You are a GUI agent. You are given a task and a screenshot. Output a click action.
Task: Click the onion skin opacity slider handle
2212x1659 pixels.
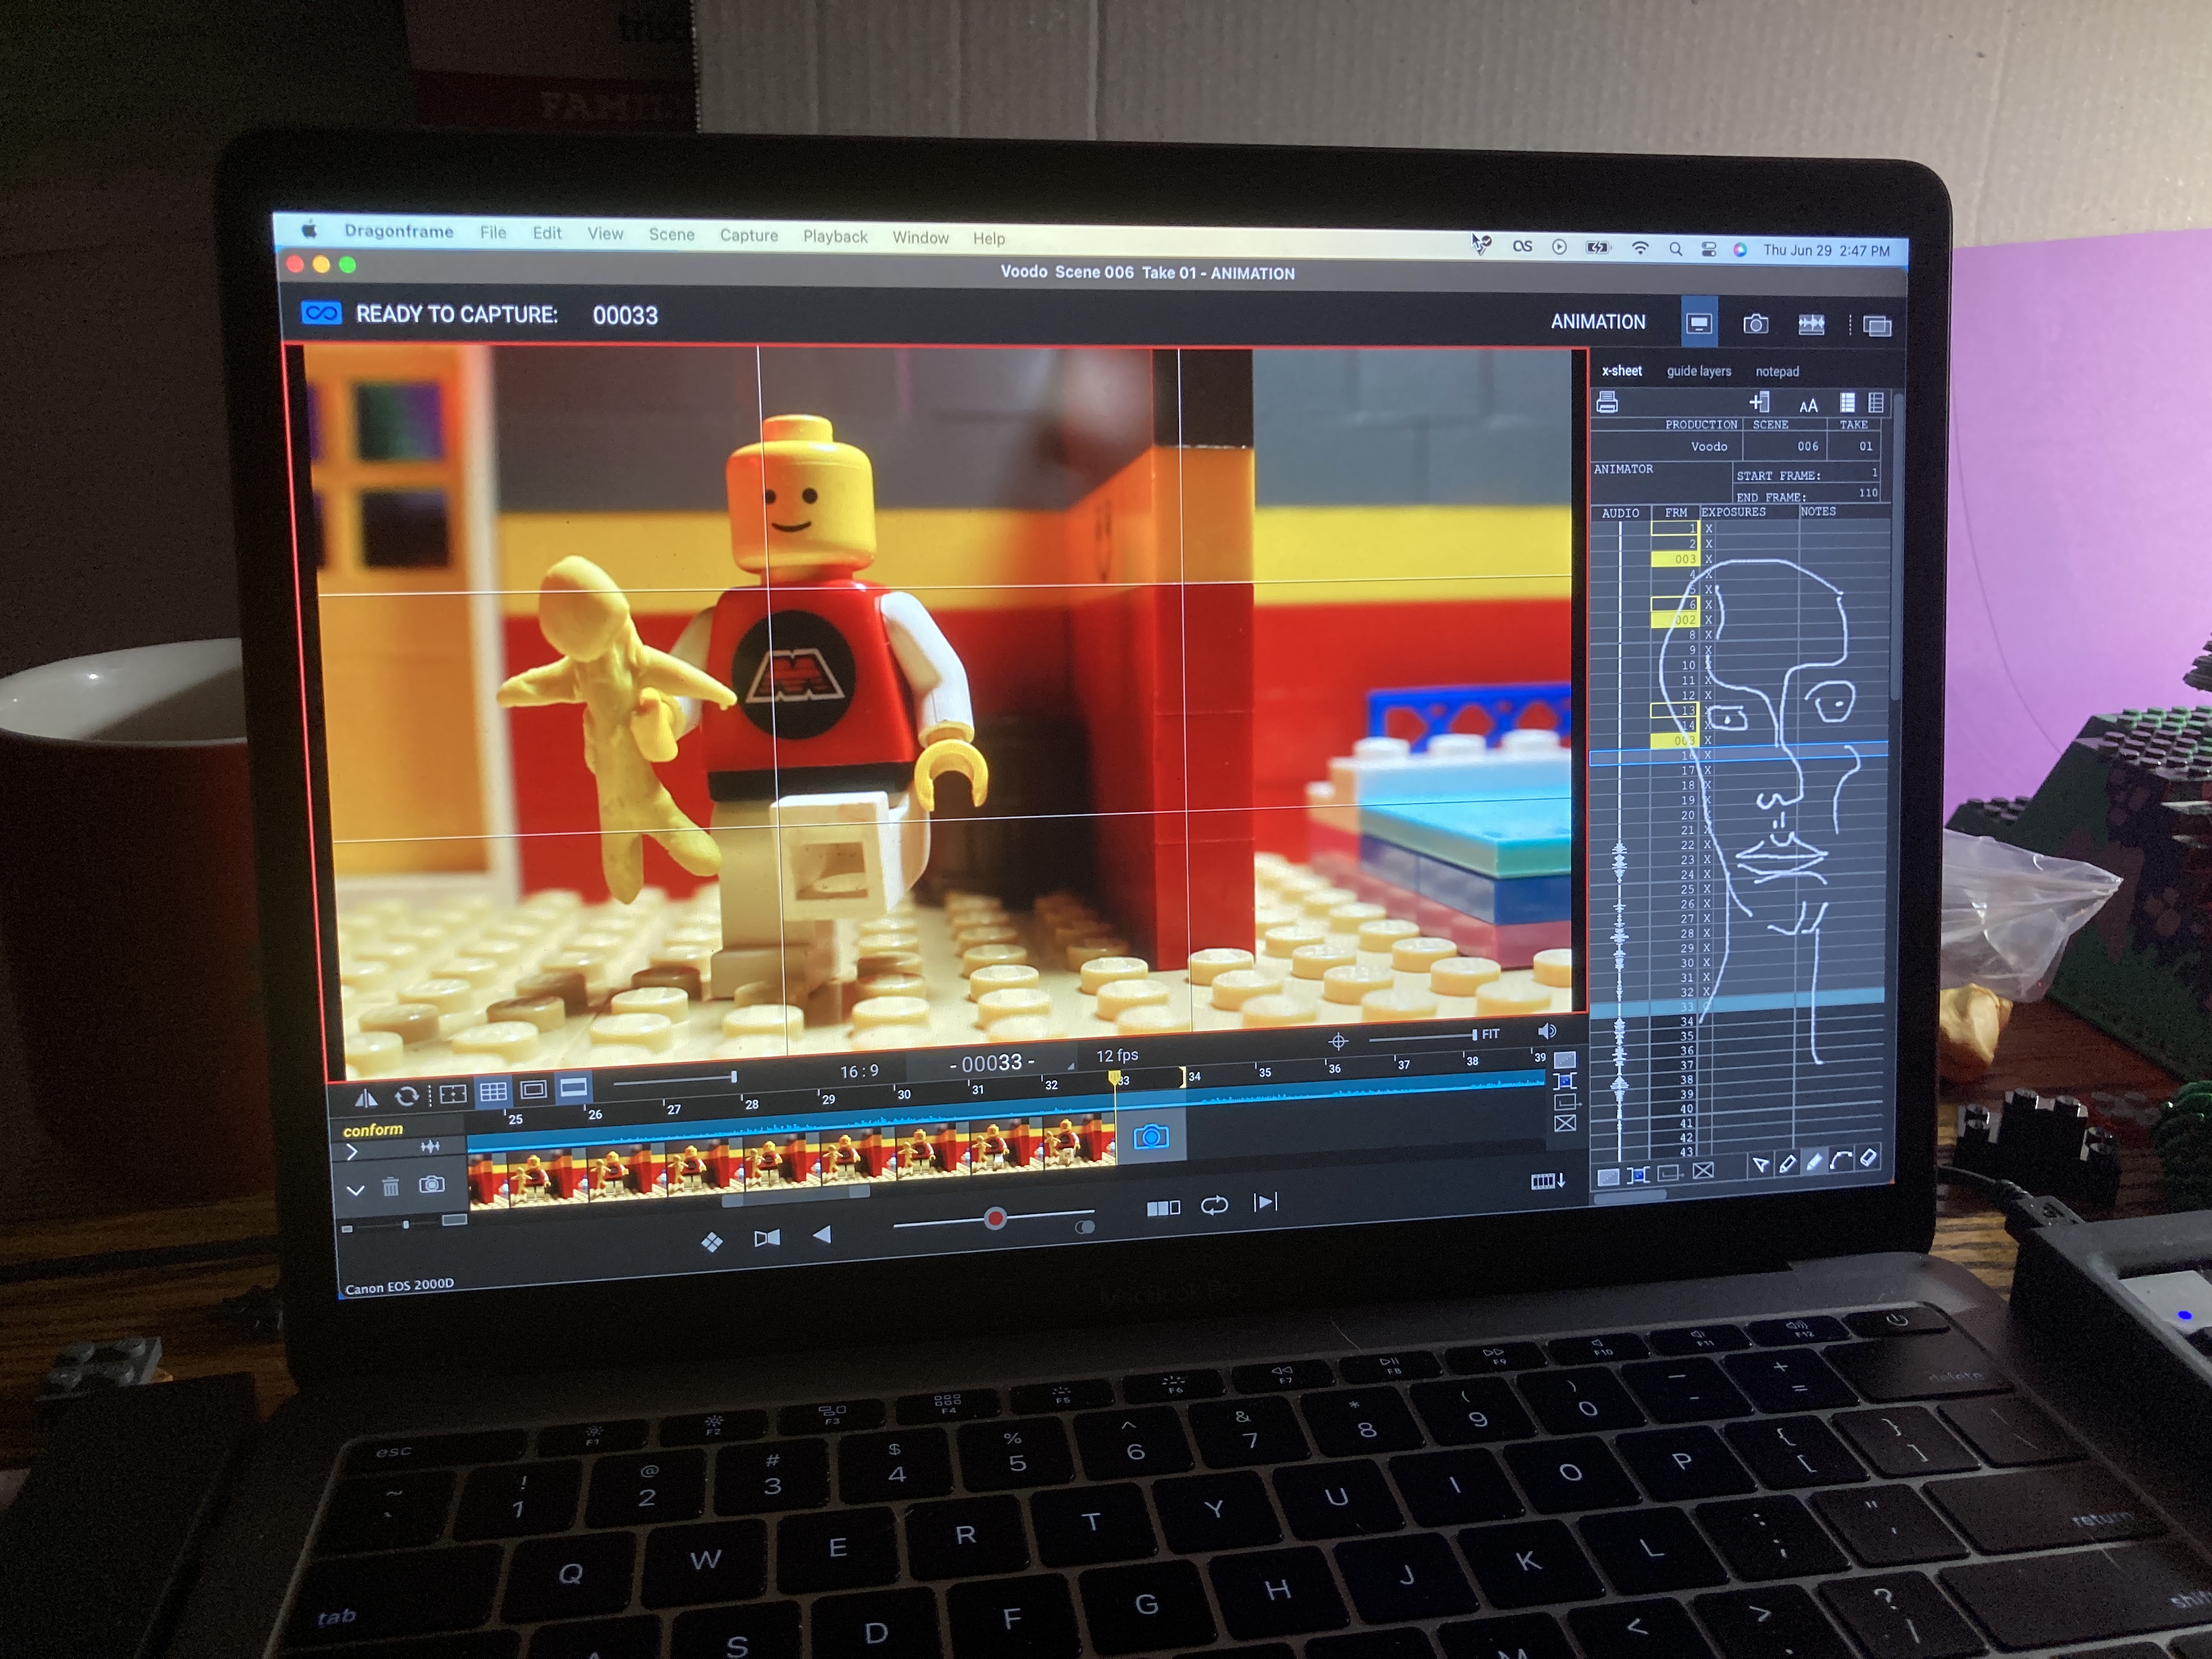[995, 1218]
